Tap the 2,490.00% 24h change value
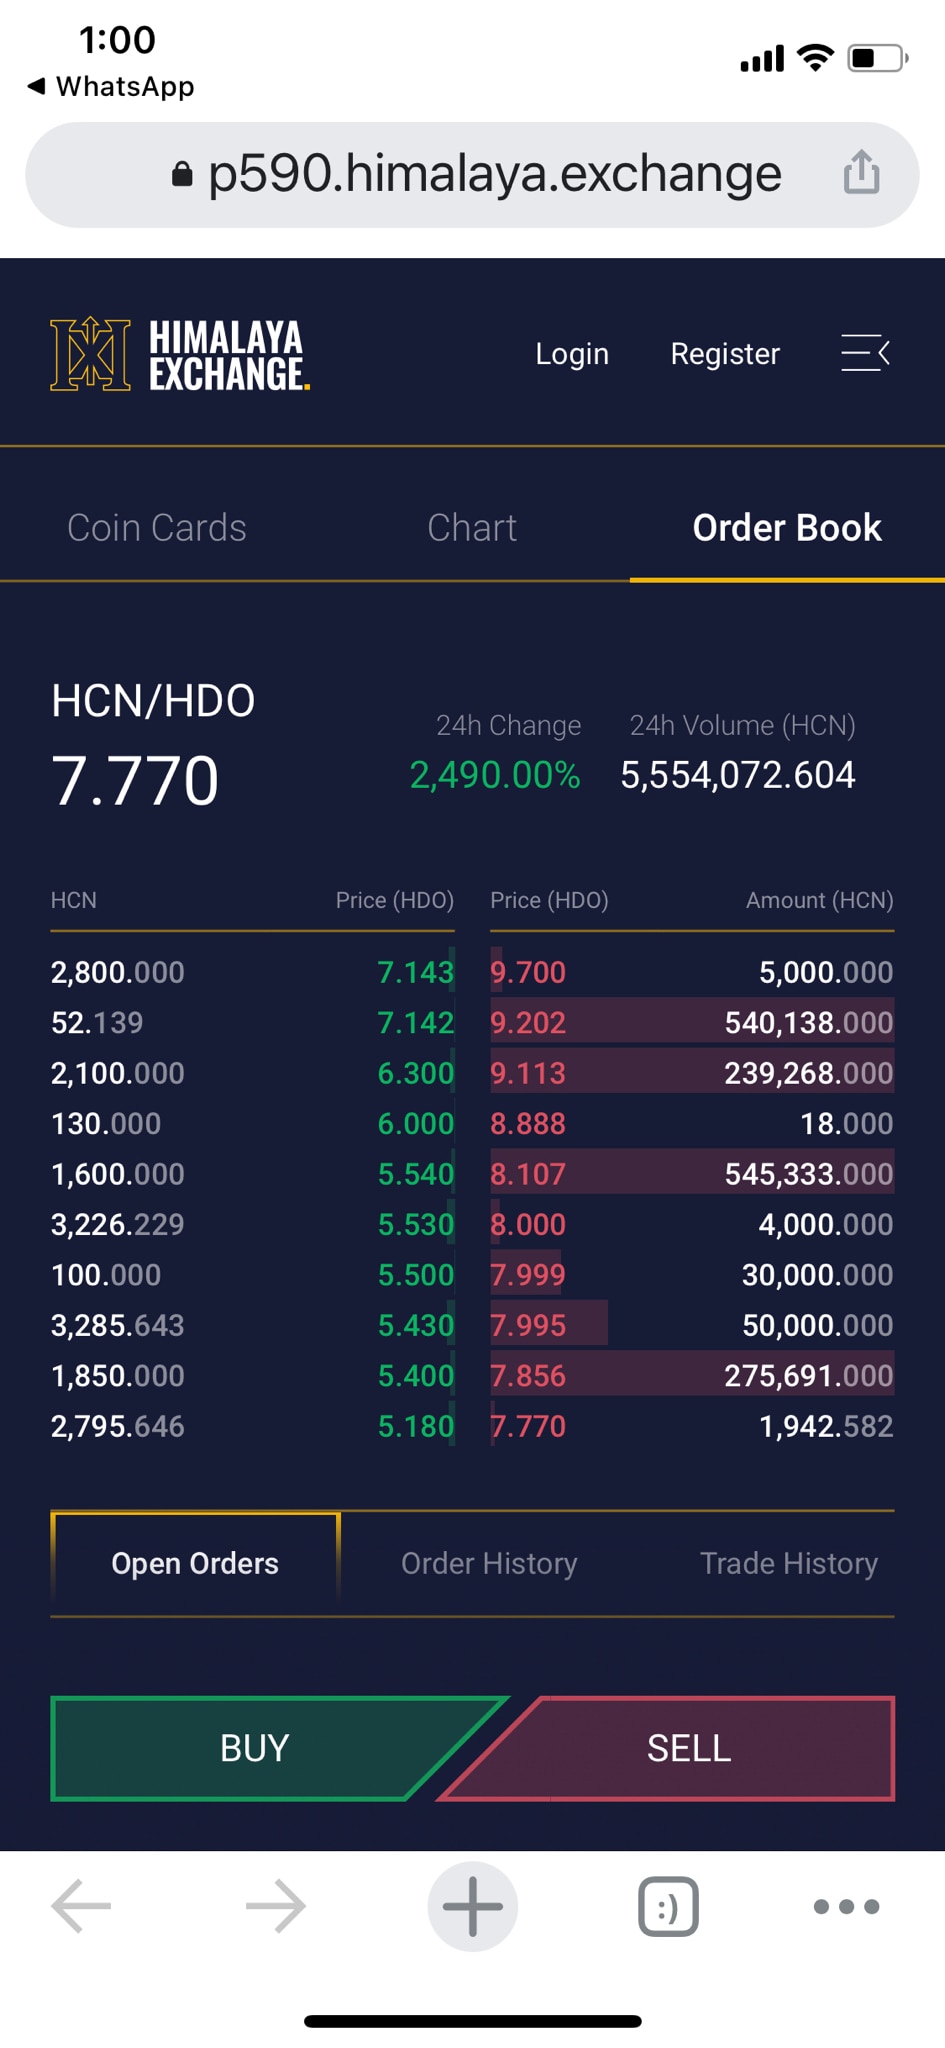Viewport: 945px width, 2048px height. [x=495, y=775]
